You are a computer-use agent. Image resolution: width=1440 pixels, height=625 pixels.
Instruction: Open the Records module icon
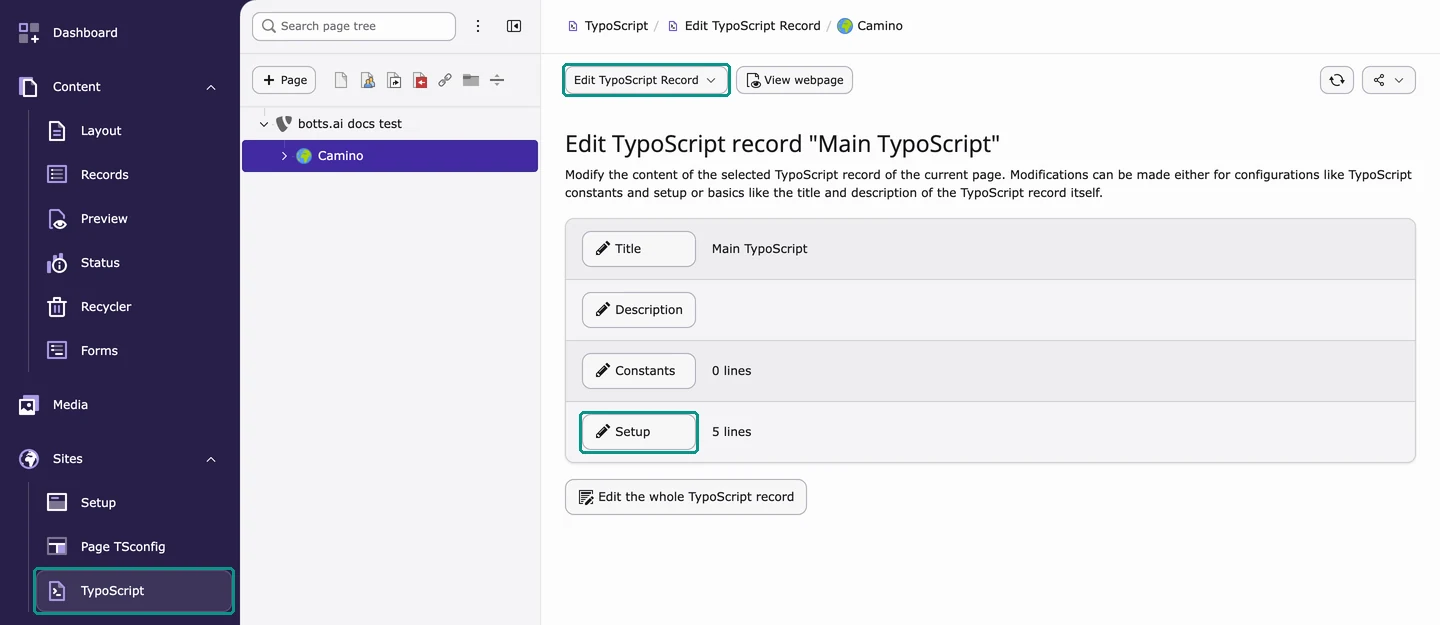[57, 175]
